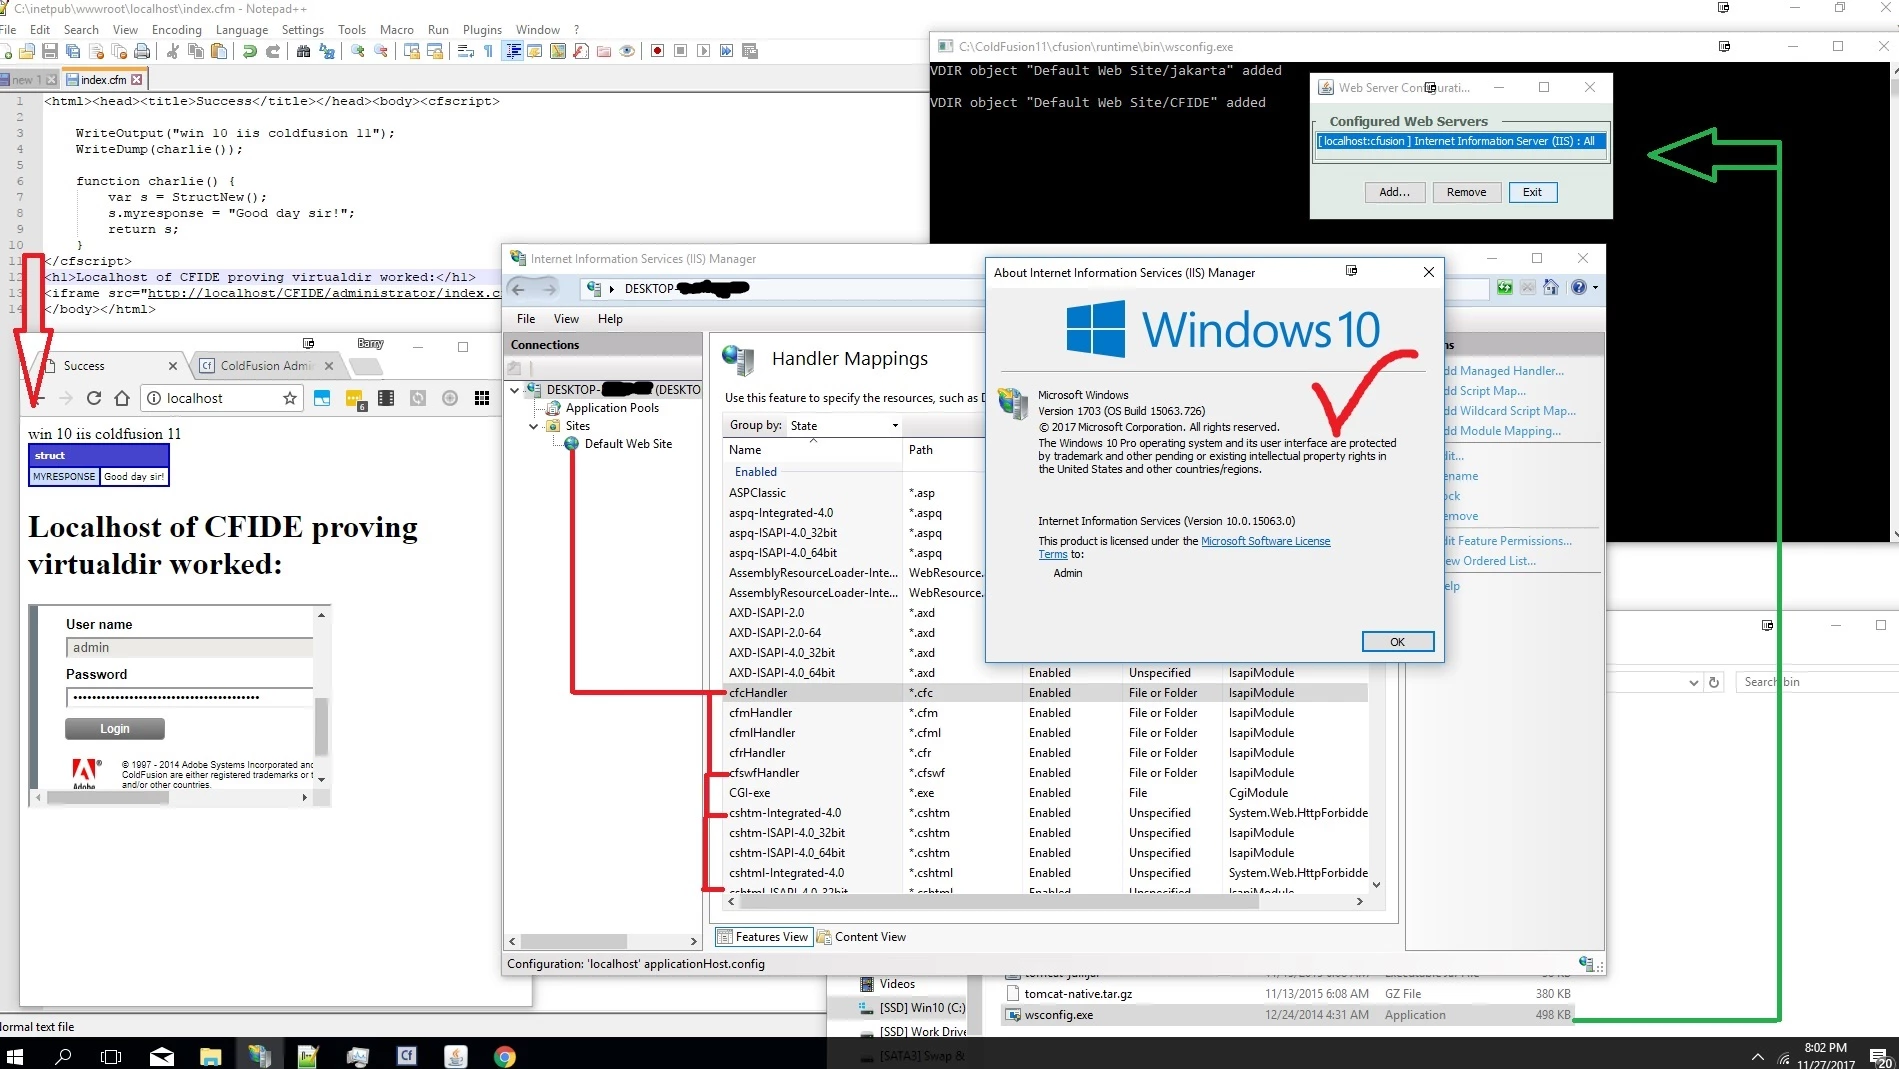1899x1069 pixels.
Task: Open File Explorer from the taskbar
Action: 210,1055
